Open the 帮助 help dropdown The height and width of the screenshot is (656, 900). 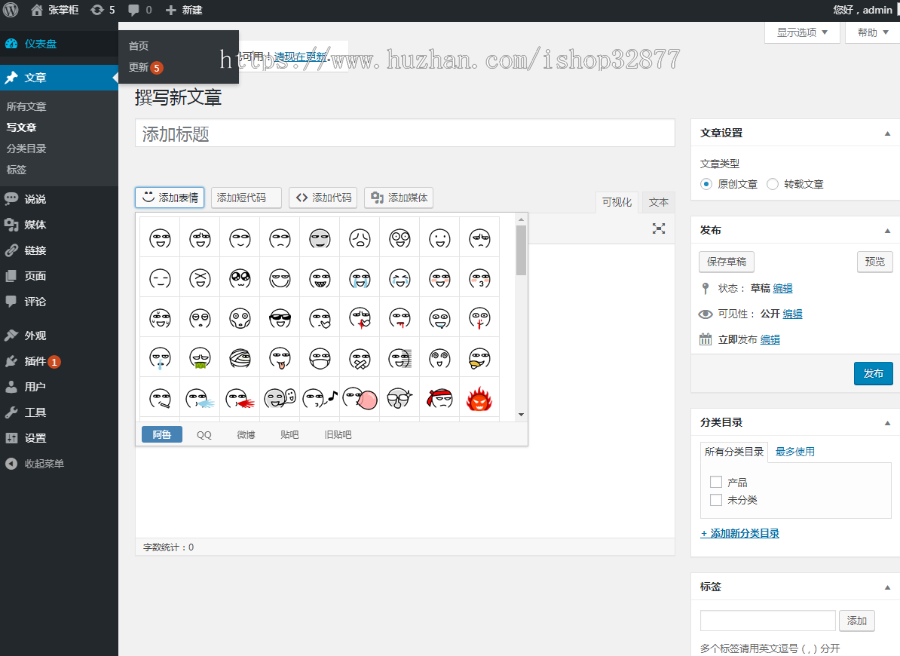click(872, 33)
